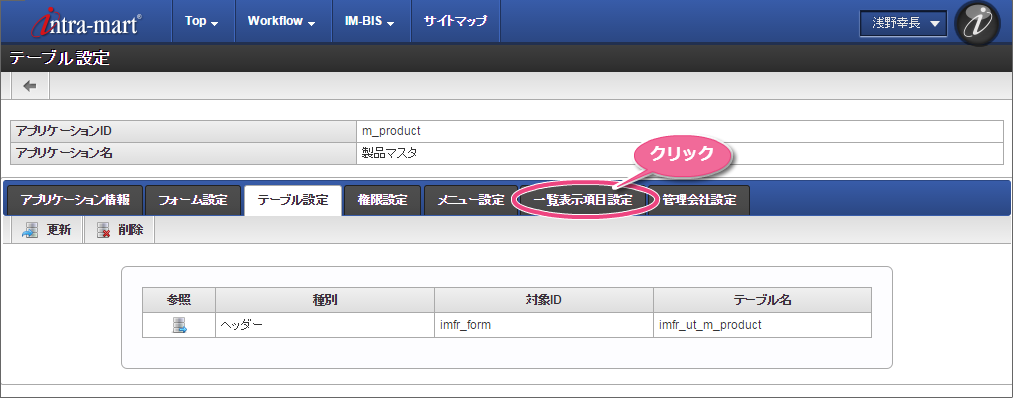Click the アプリケーションID label
This screenshot has width=1013, height=398.
tap(64, 131)
